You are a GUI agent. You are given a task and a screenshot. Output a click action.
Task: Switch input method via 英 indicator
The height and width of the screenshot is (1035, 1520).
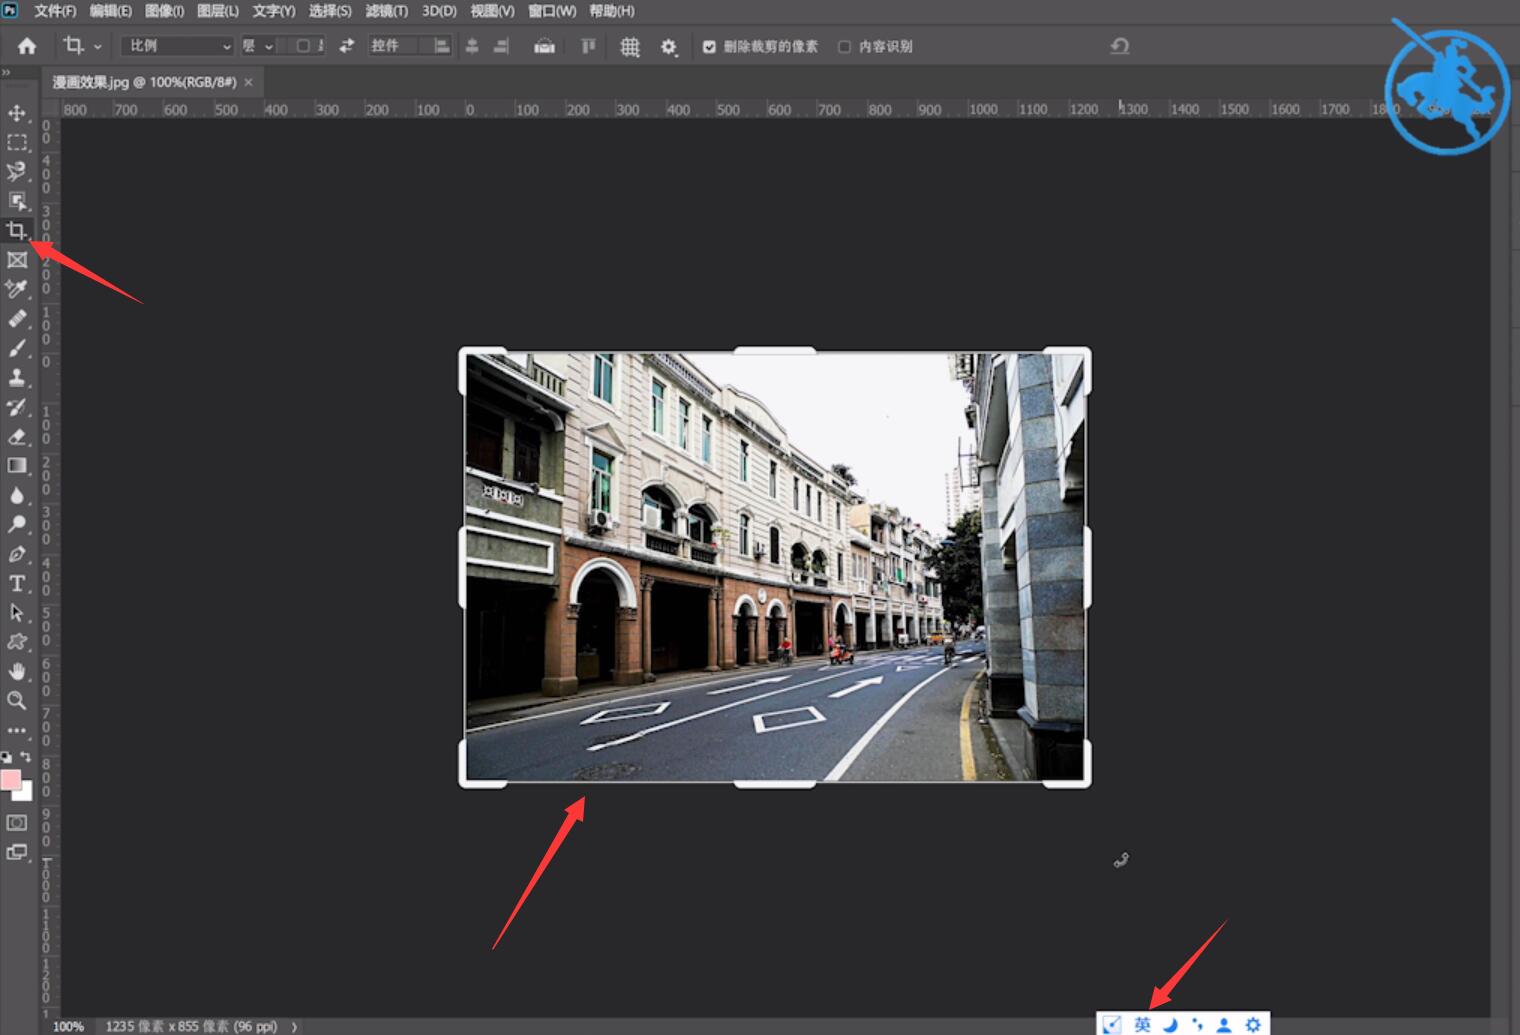[1142, 1024]
